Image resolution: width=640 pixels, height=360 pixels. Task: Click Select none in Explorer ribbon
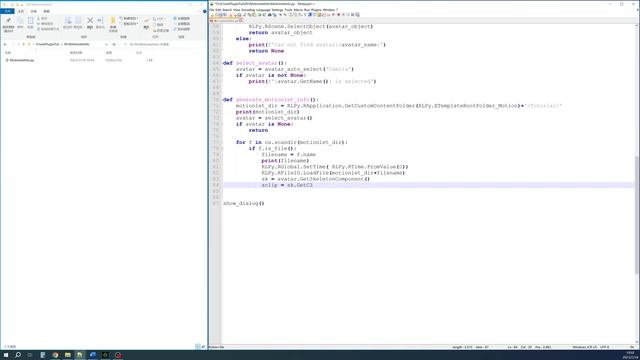(x=182, y=24)
